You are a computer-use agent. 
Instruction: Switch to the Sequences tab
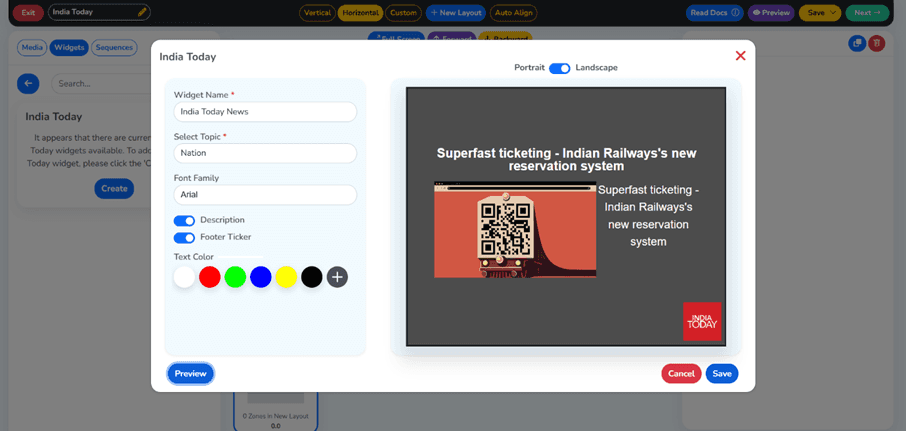pyautogui.click(x=114, y=47)
